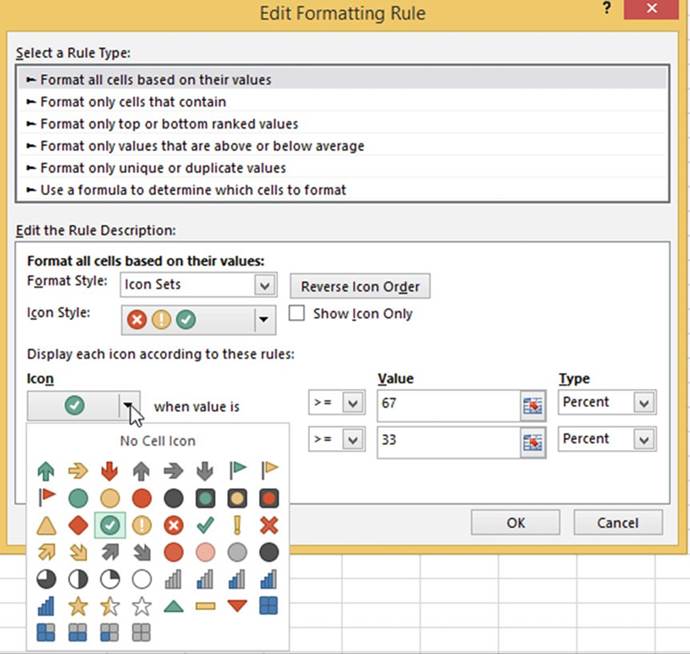Enable the Show Icon Only checkbox
This screenshot has height=654, width=690.
(x=296, y=314)
